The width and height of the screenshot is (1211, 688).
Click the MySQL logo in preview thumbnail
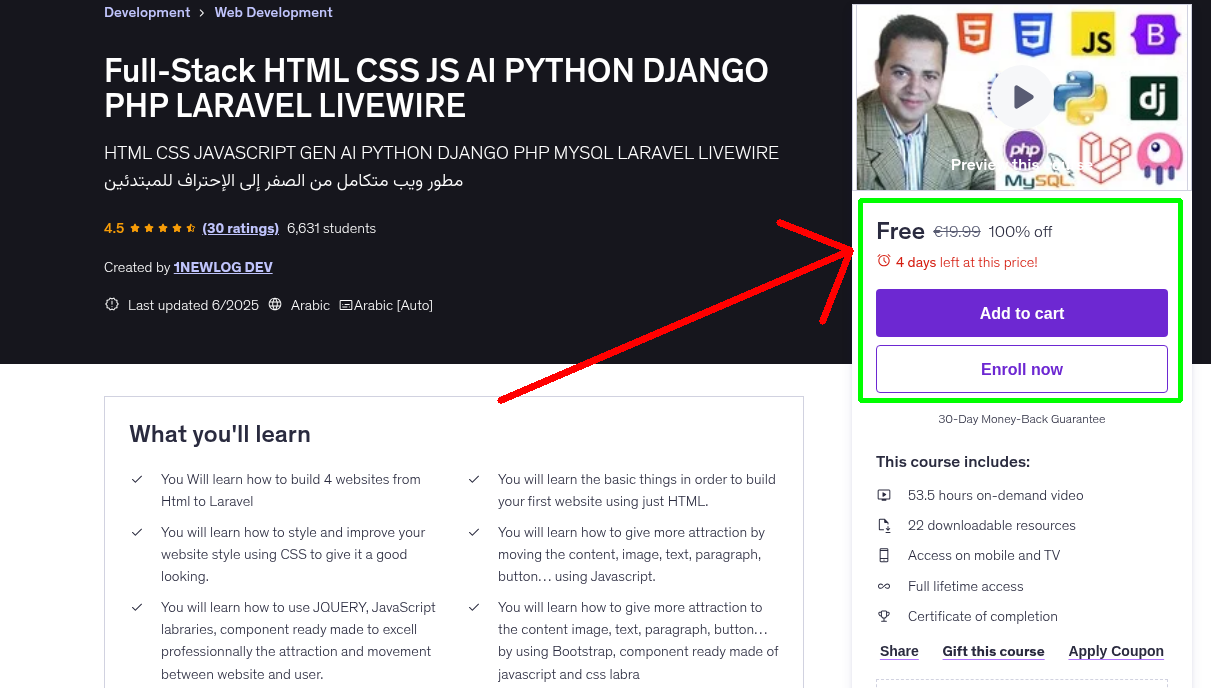coord(1040,181)
